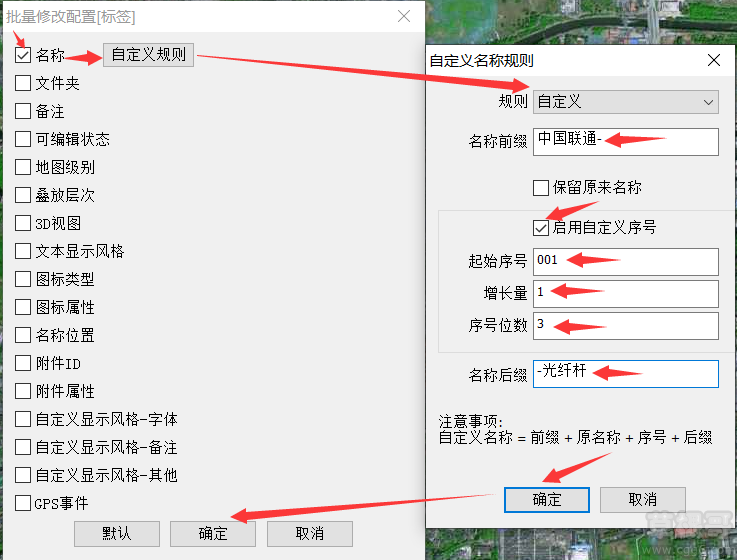Enable 自定义显示风格-字体 checkbox
Viewport: 737px width, 560px height.
(x=23, y=419)
